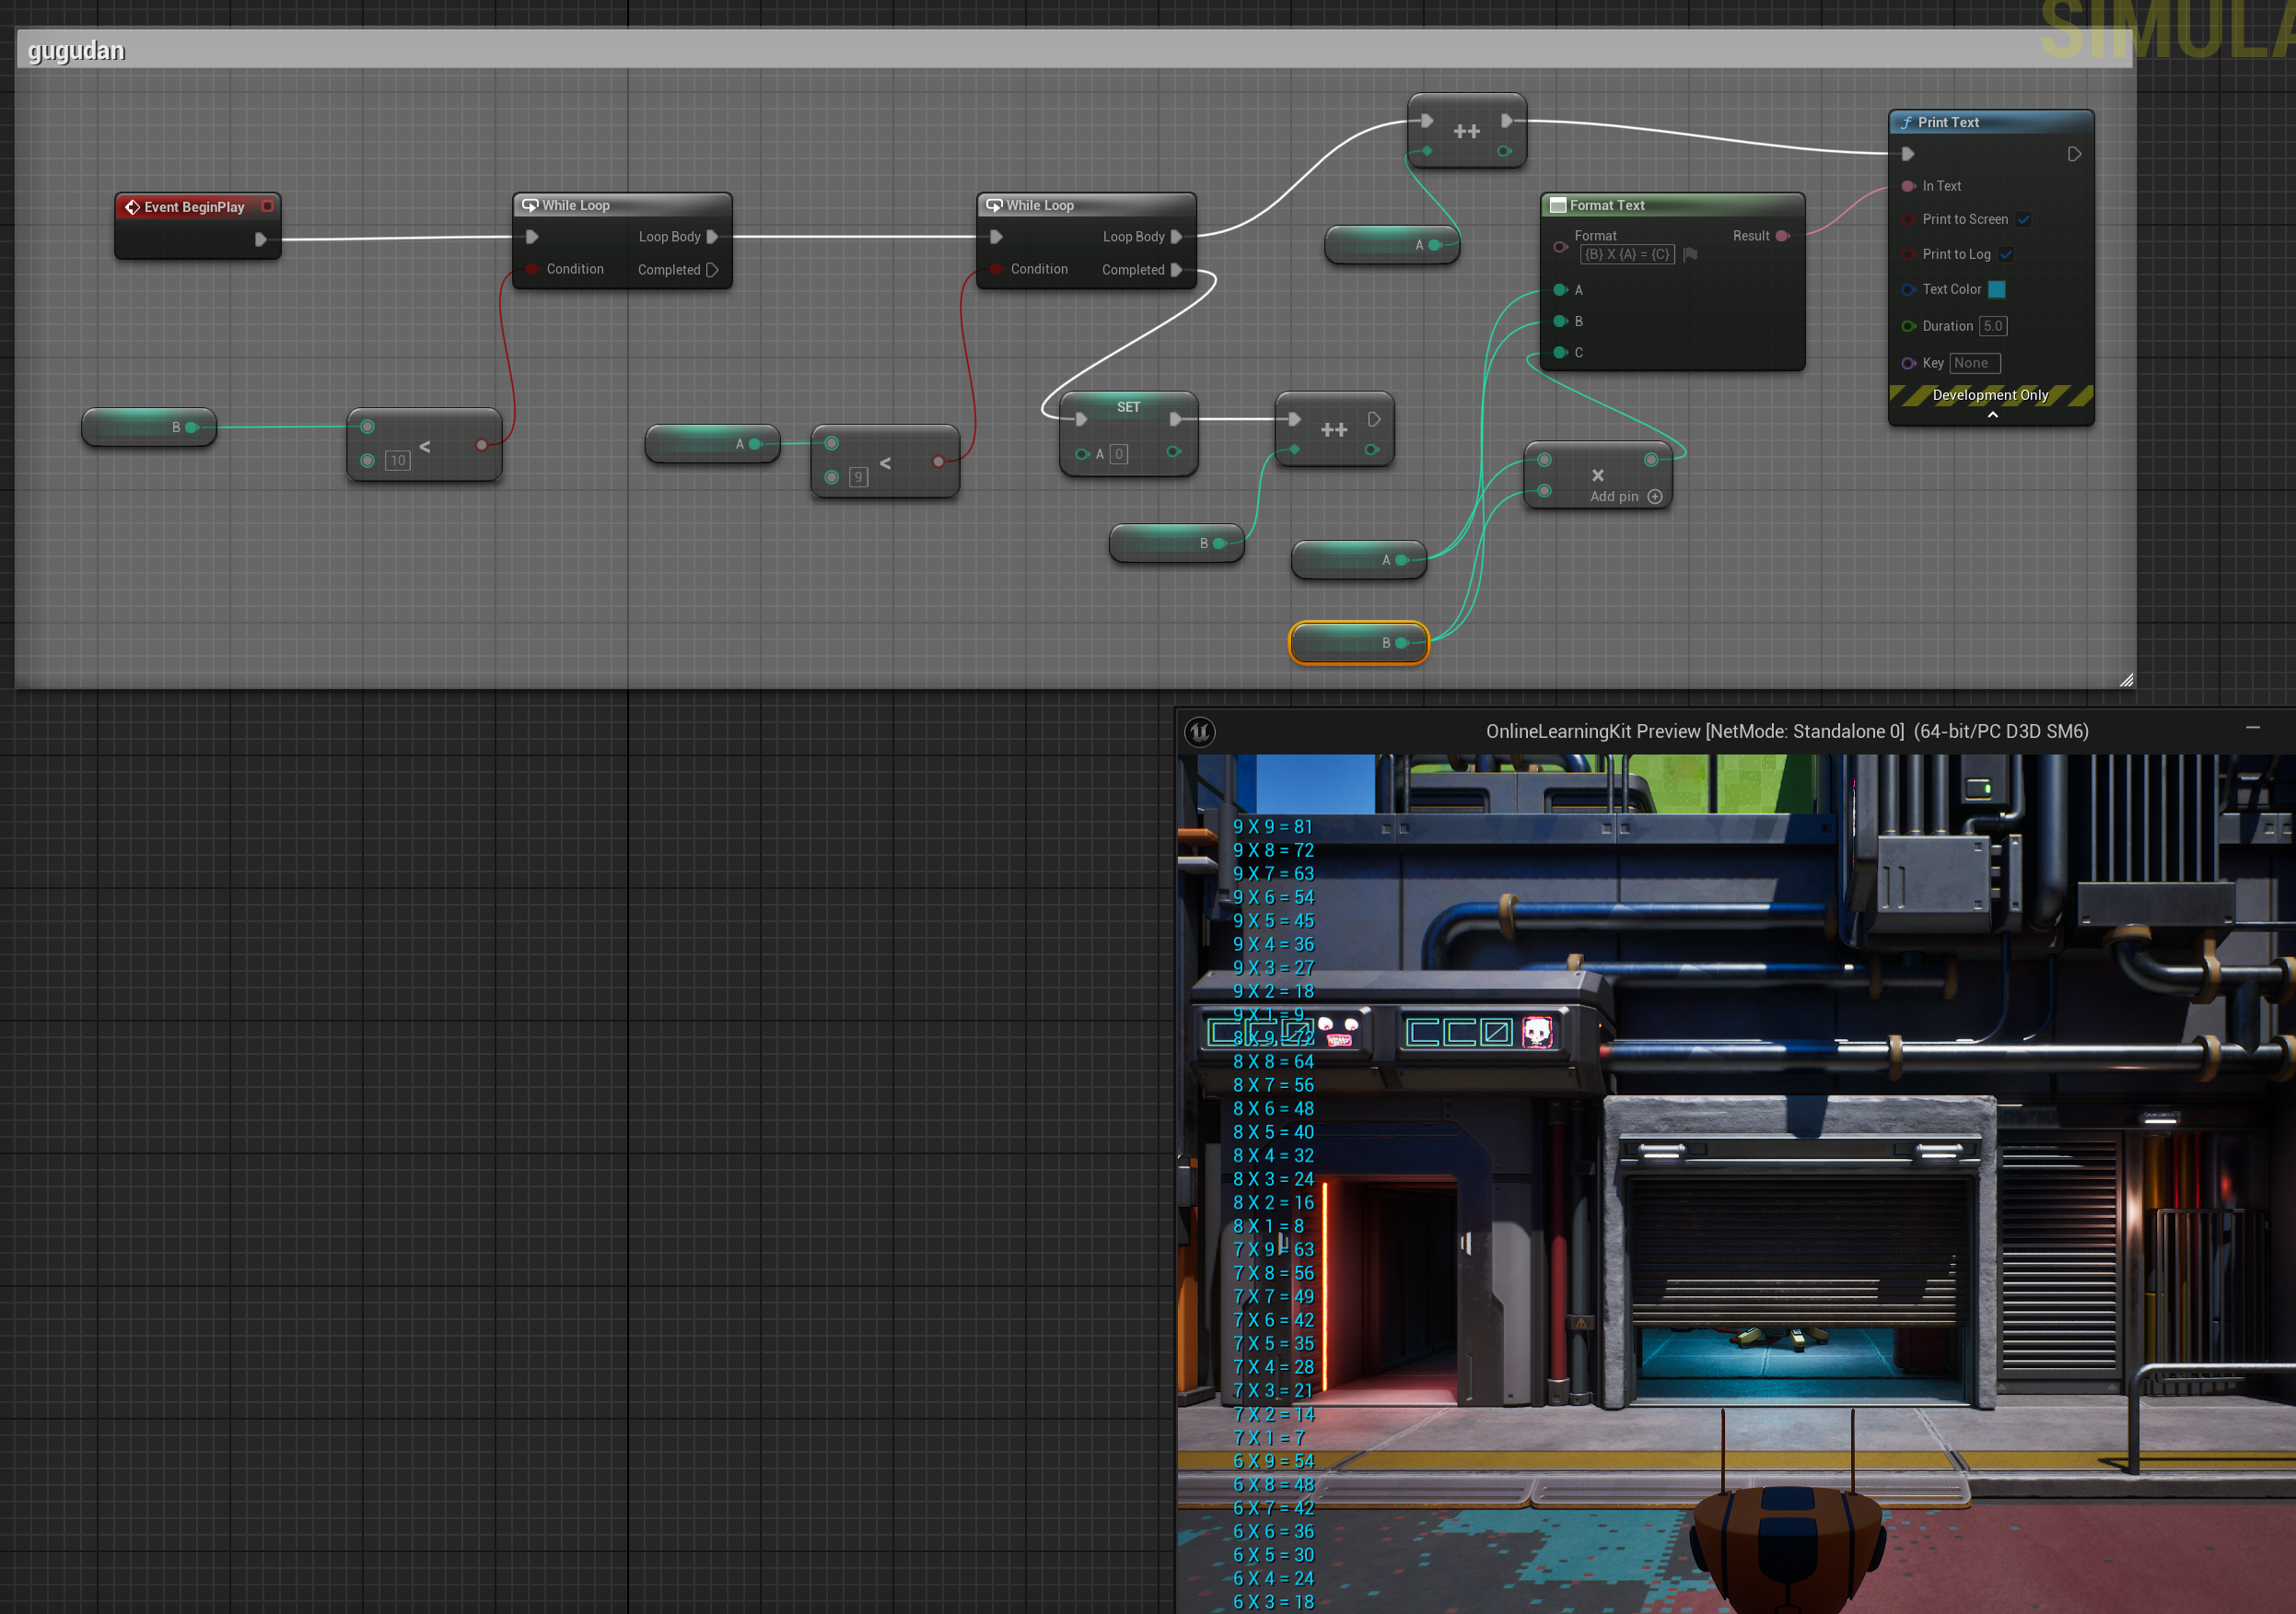Screen dimensions: 2296x1614
Task: Click the first While Loop node icon
Action: pyautogui.click(x=530, y=205)
